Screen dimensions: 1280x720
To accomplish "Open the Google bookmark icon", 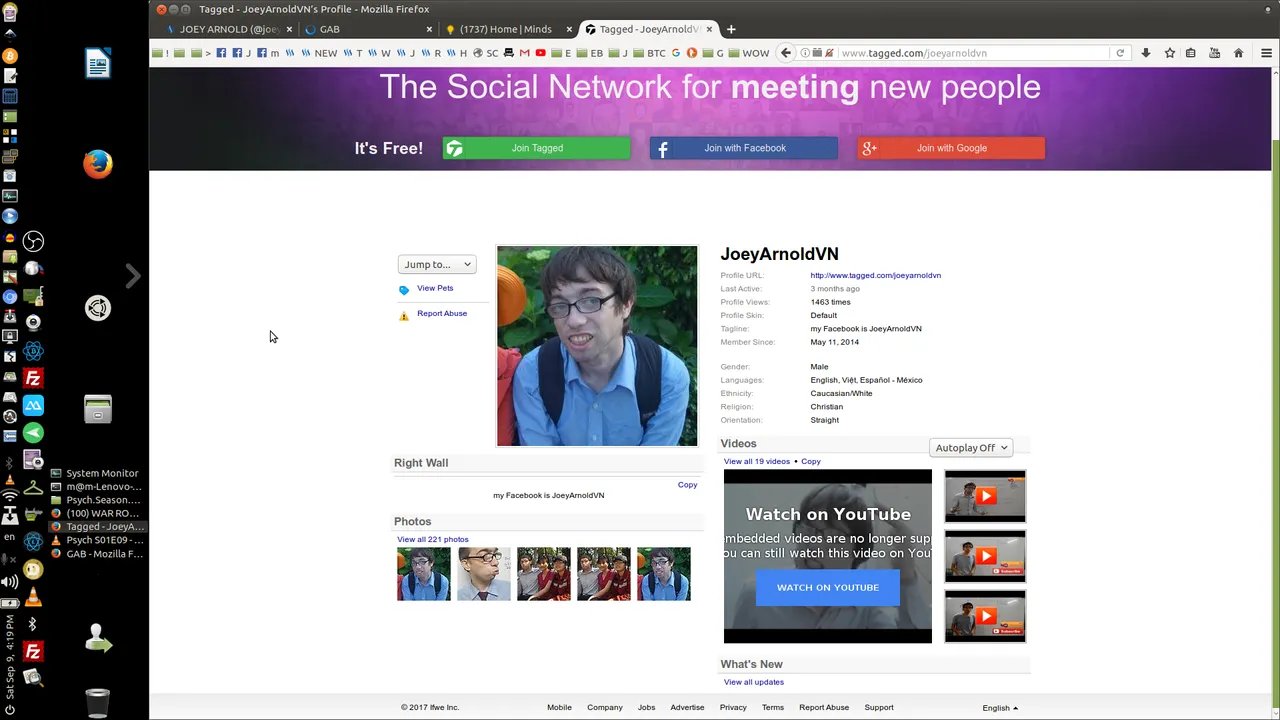I will pos(676,53).
